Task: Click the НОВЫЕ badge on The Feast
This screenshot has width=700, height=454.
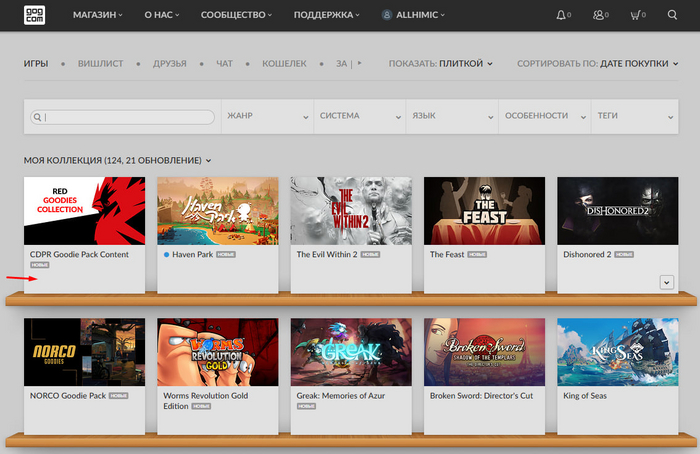Action: 477,254
